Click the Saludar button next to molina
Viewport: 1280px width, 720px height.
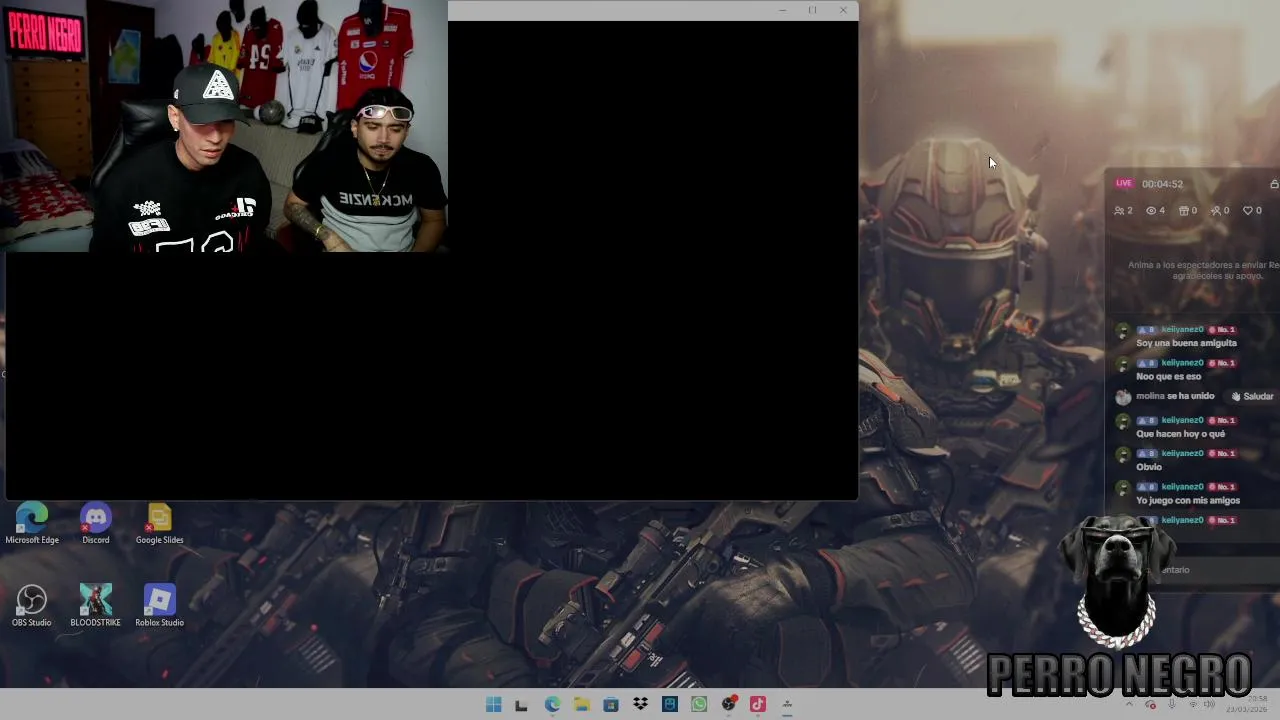(1252, 396)
